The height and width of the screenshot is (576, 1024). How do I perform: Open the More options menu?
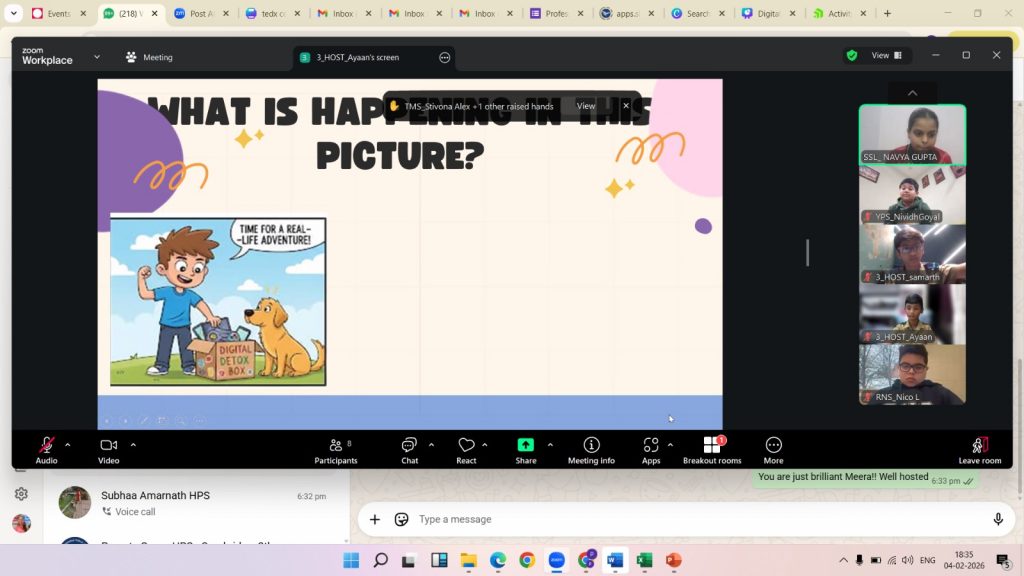pyautogui.click(x=773, y=449)
